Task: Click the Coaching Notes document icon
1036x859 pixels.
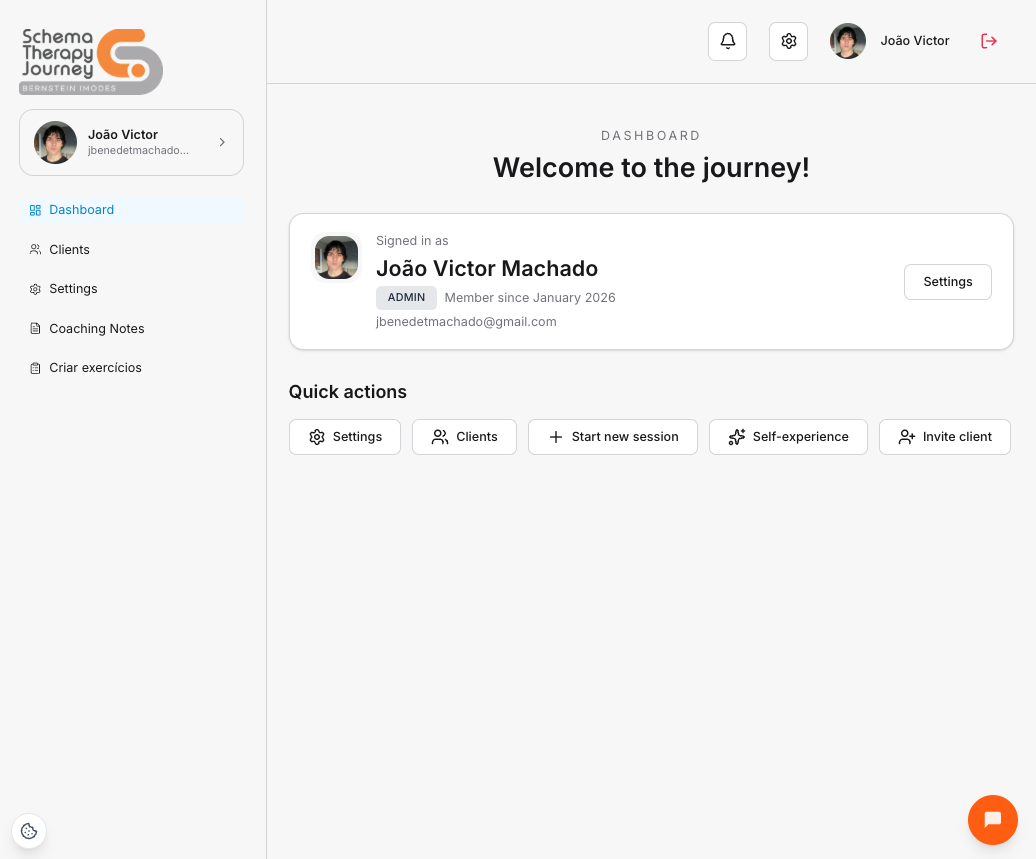Action: (x=35, y=328)
